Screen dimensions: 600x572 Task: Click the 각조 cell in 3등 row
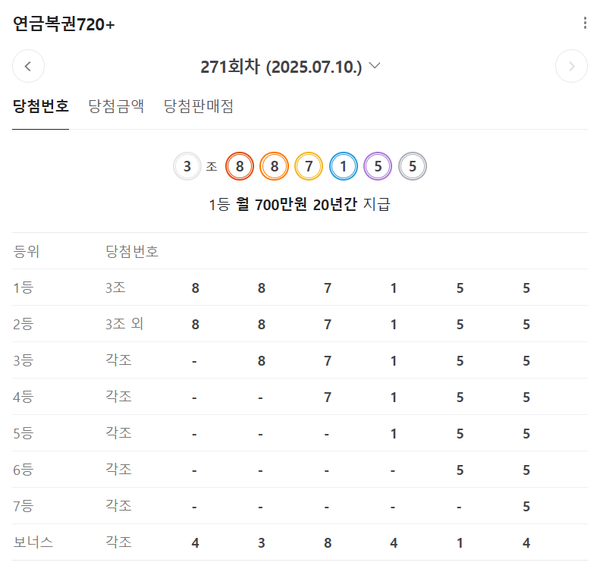(x=118, y=360)
